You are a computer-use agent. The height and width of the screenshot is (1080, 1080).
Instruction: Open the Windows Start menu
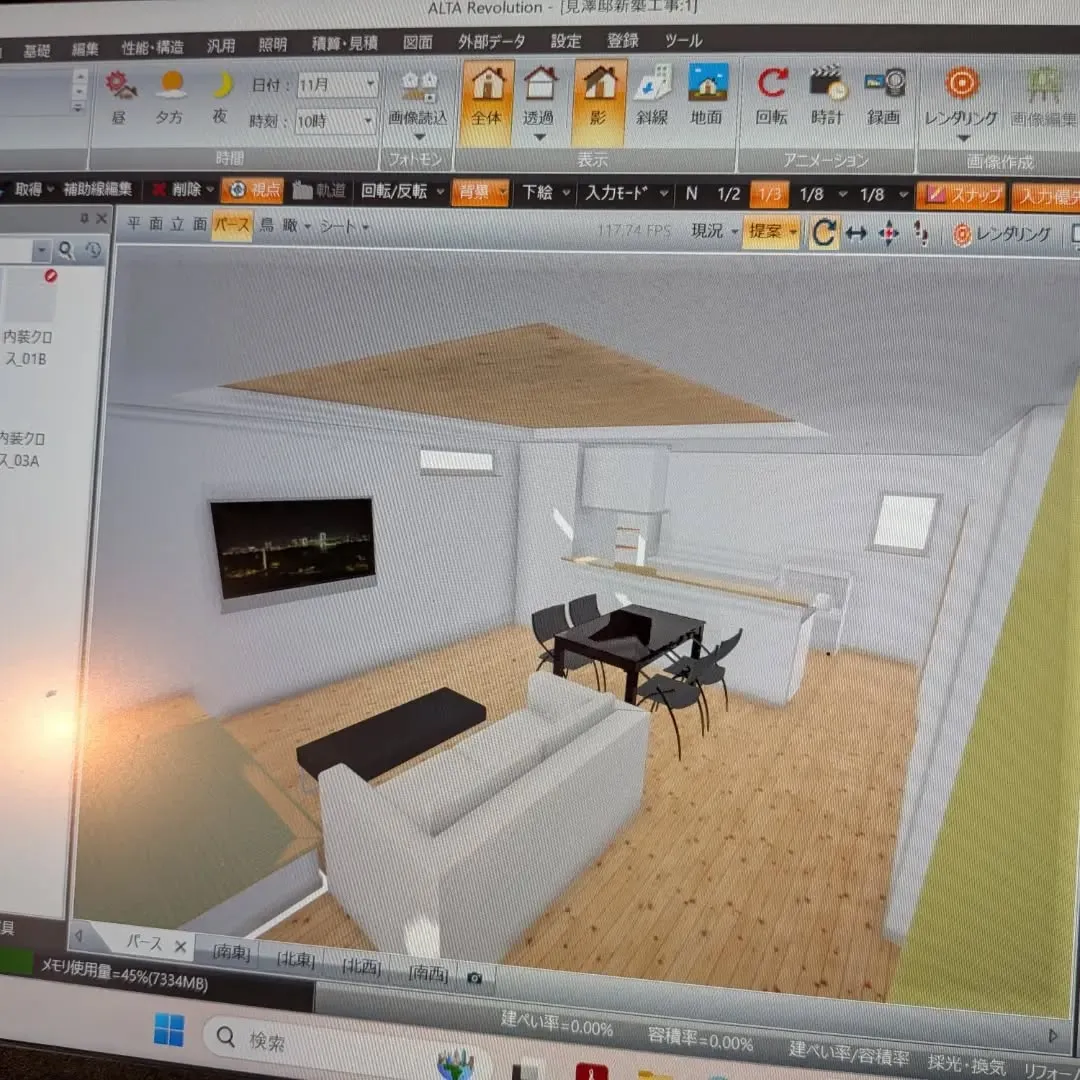[169, 1030]
